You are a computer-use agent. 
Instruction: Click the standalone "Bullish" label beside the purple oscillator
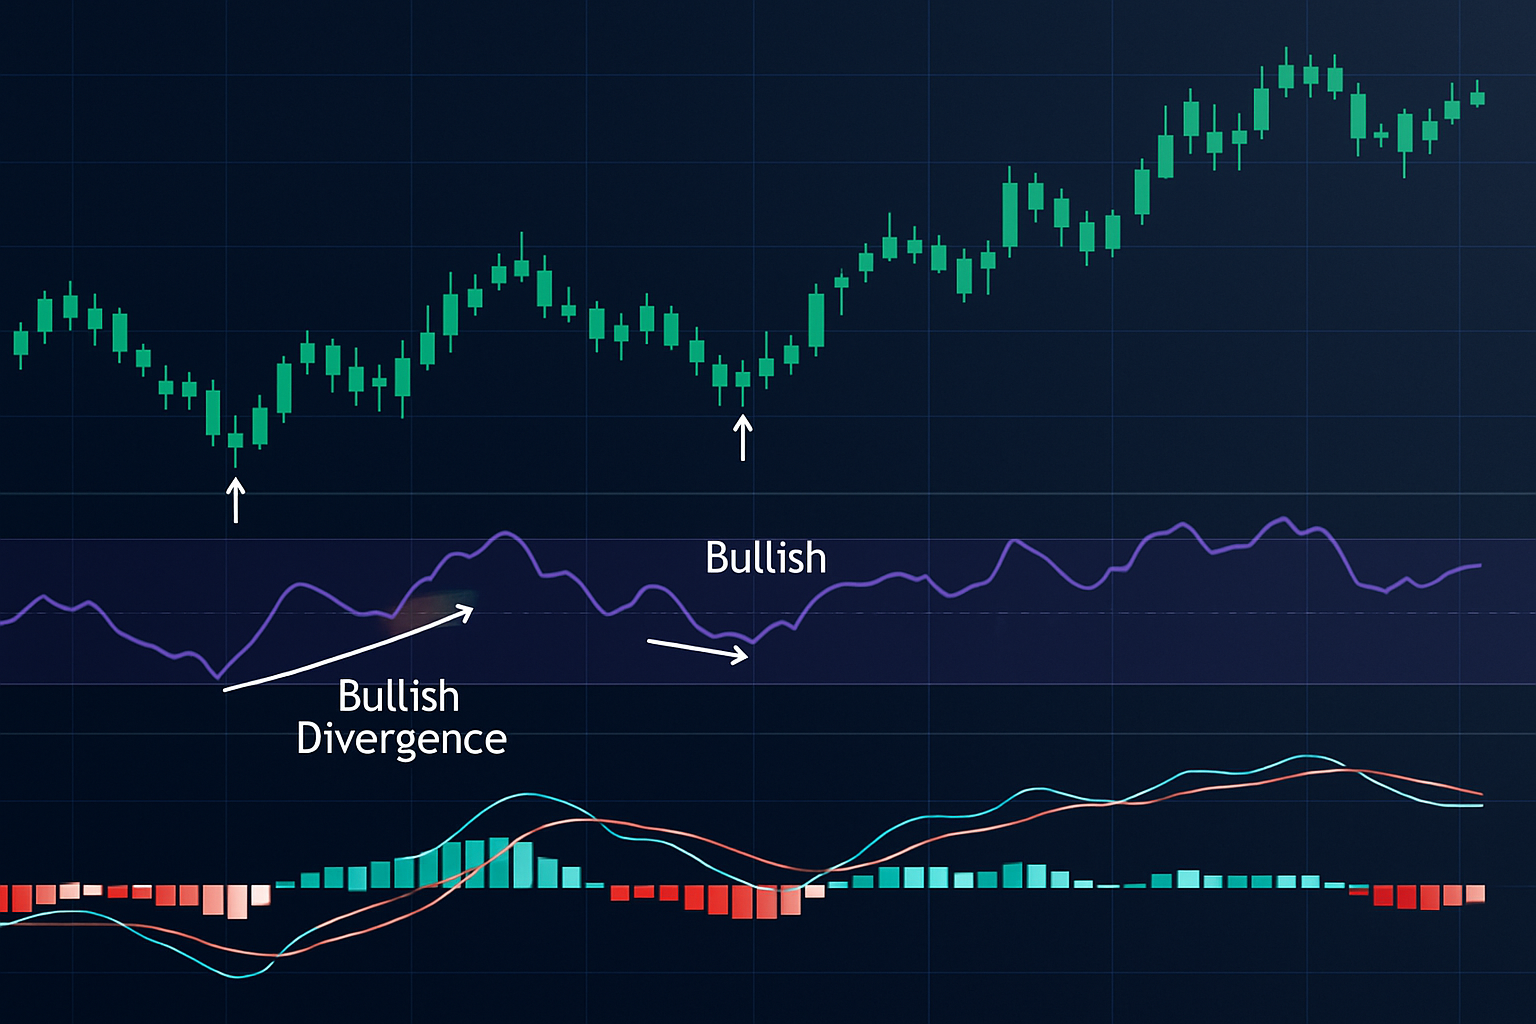(766, 557)
